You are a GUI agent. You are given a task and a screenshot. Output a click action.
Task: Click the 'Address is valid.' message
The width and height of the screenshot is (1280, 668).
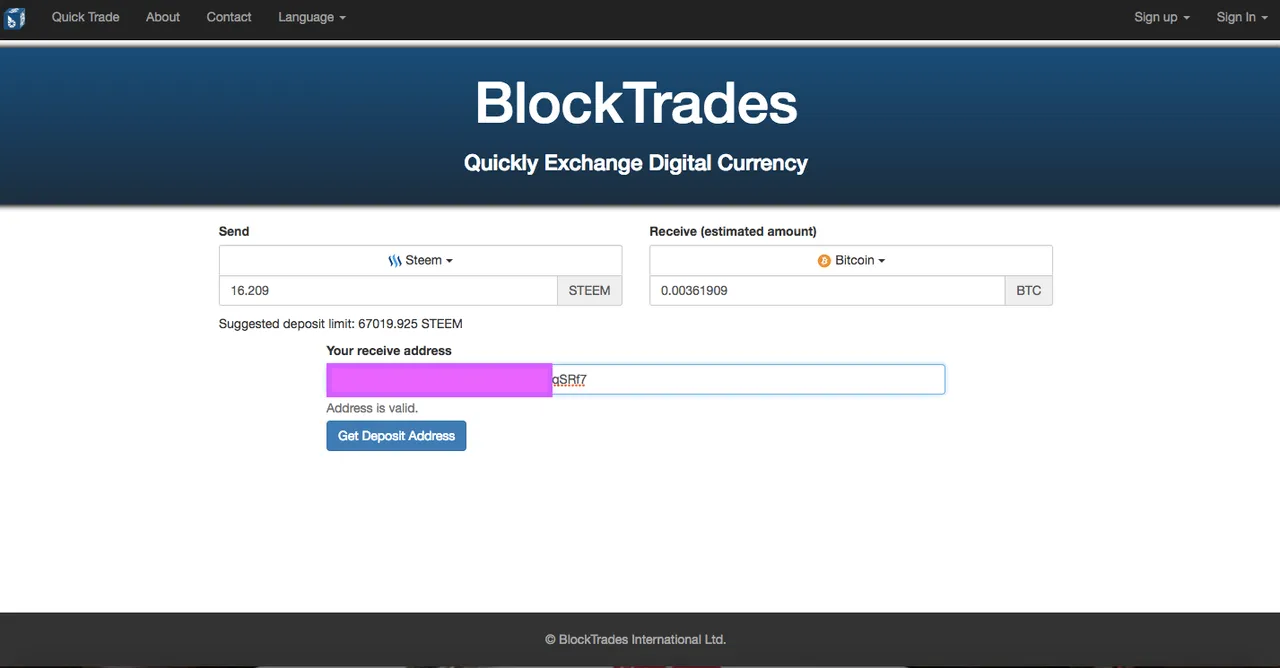[x=372, y=408]
